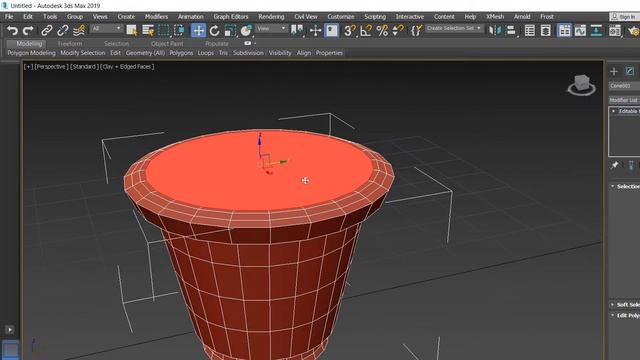Open the render teapot icon

(633, 31)
